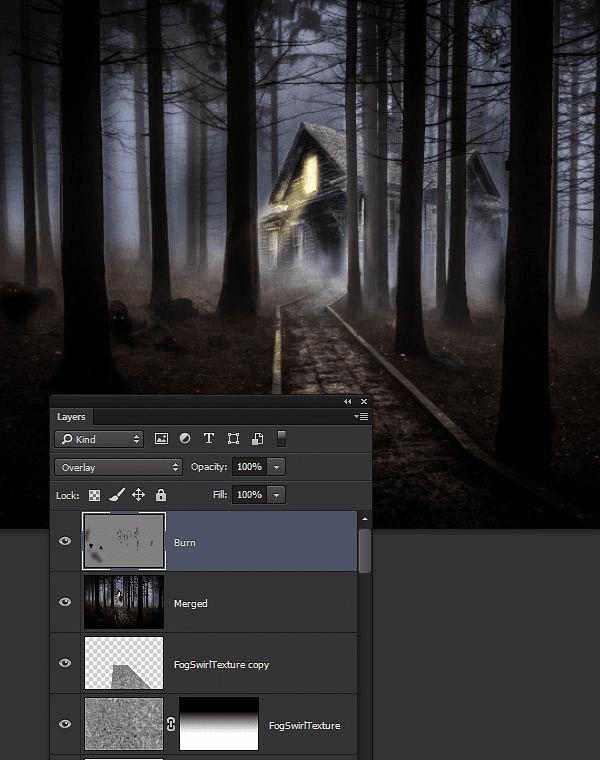Hide the FogSwirlTexture copy layer

pyautogui.click(x=65, y=663)
